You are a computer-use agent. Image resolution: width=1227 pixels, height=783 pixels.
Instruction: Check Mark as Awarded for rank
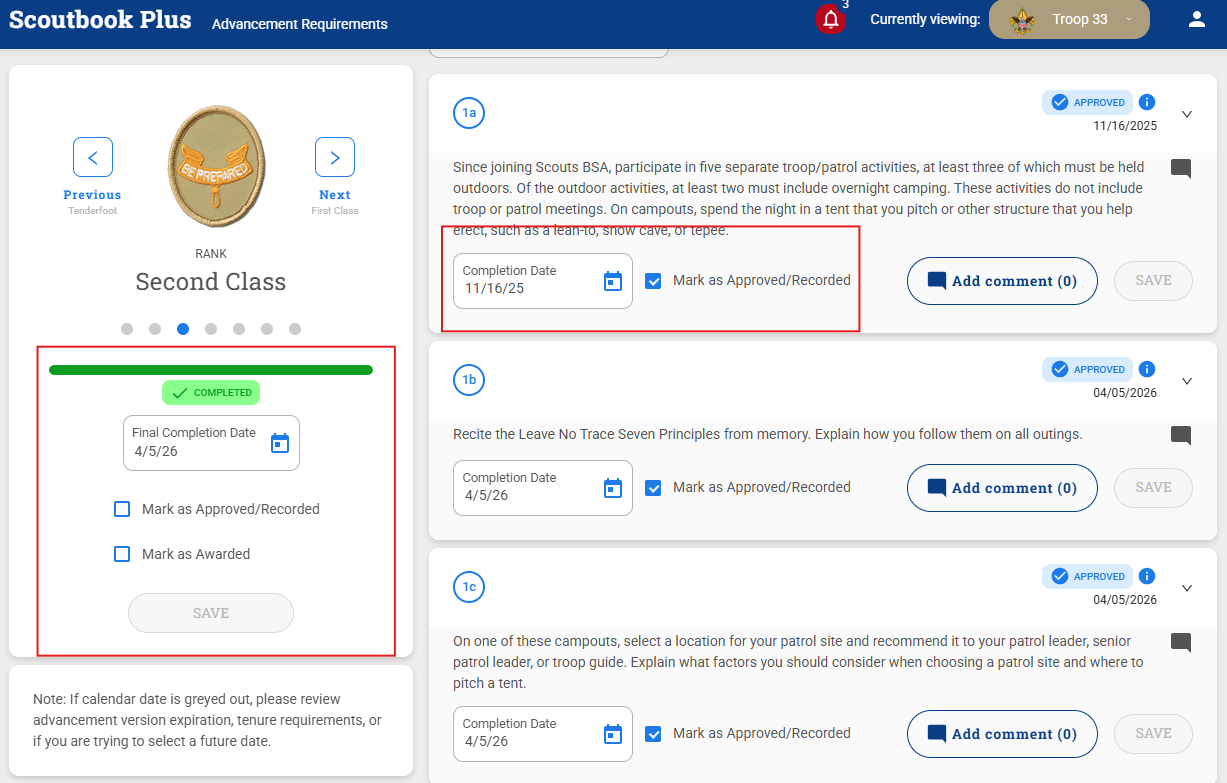point(122,554)
